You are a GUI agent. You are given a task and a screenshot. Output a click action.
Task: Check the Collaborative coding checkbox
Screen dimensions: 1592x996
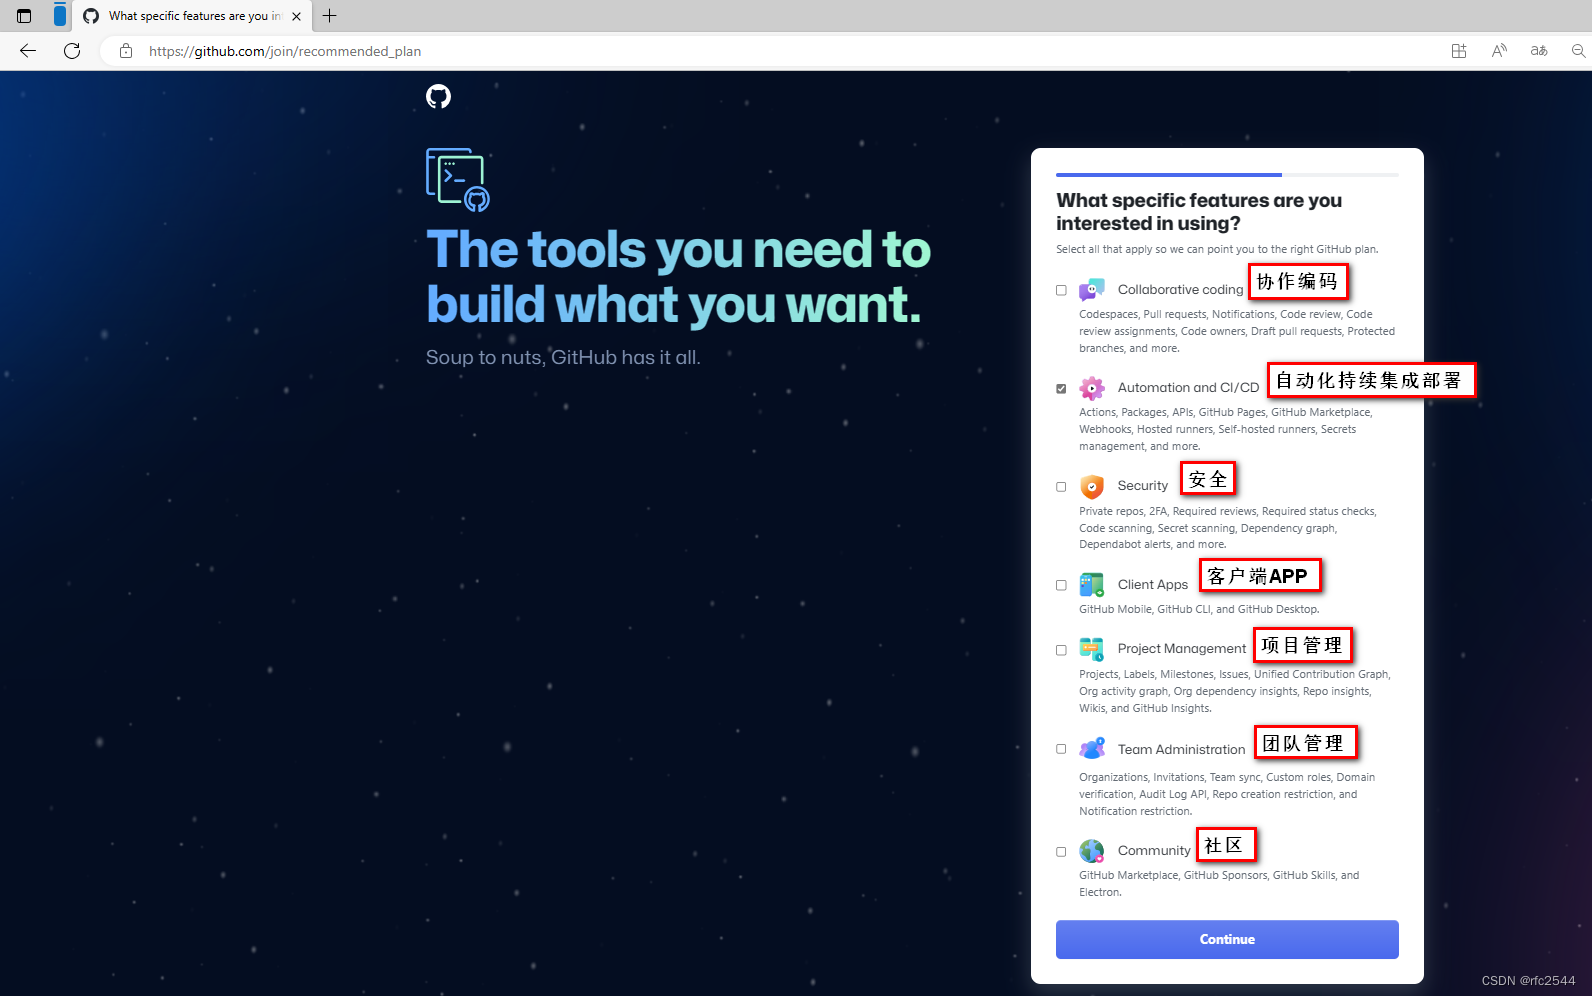pos(1061,290)
